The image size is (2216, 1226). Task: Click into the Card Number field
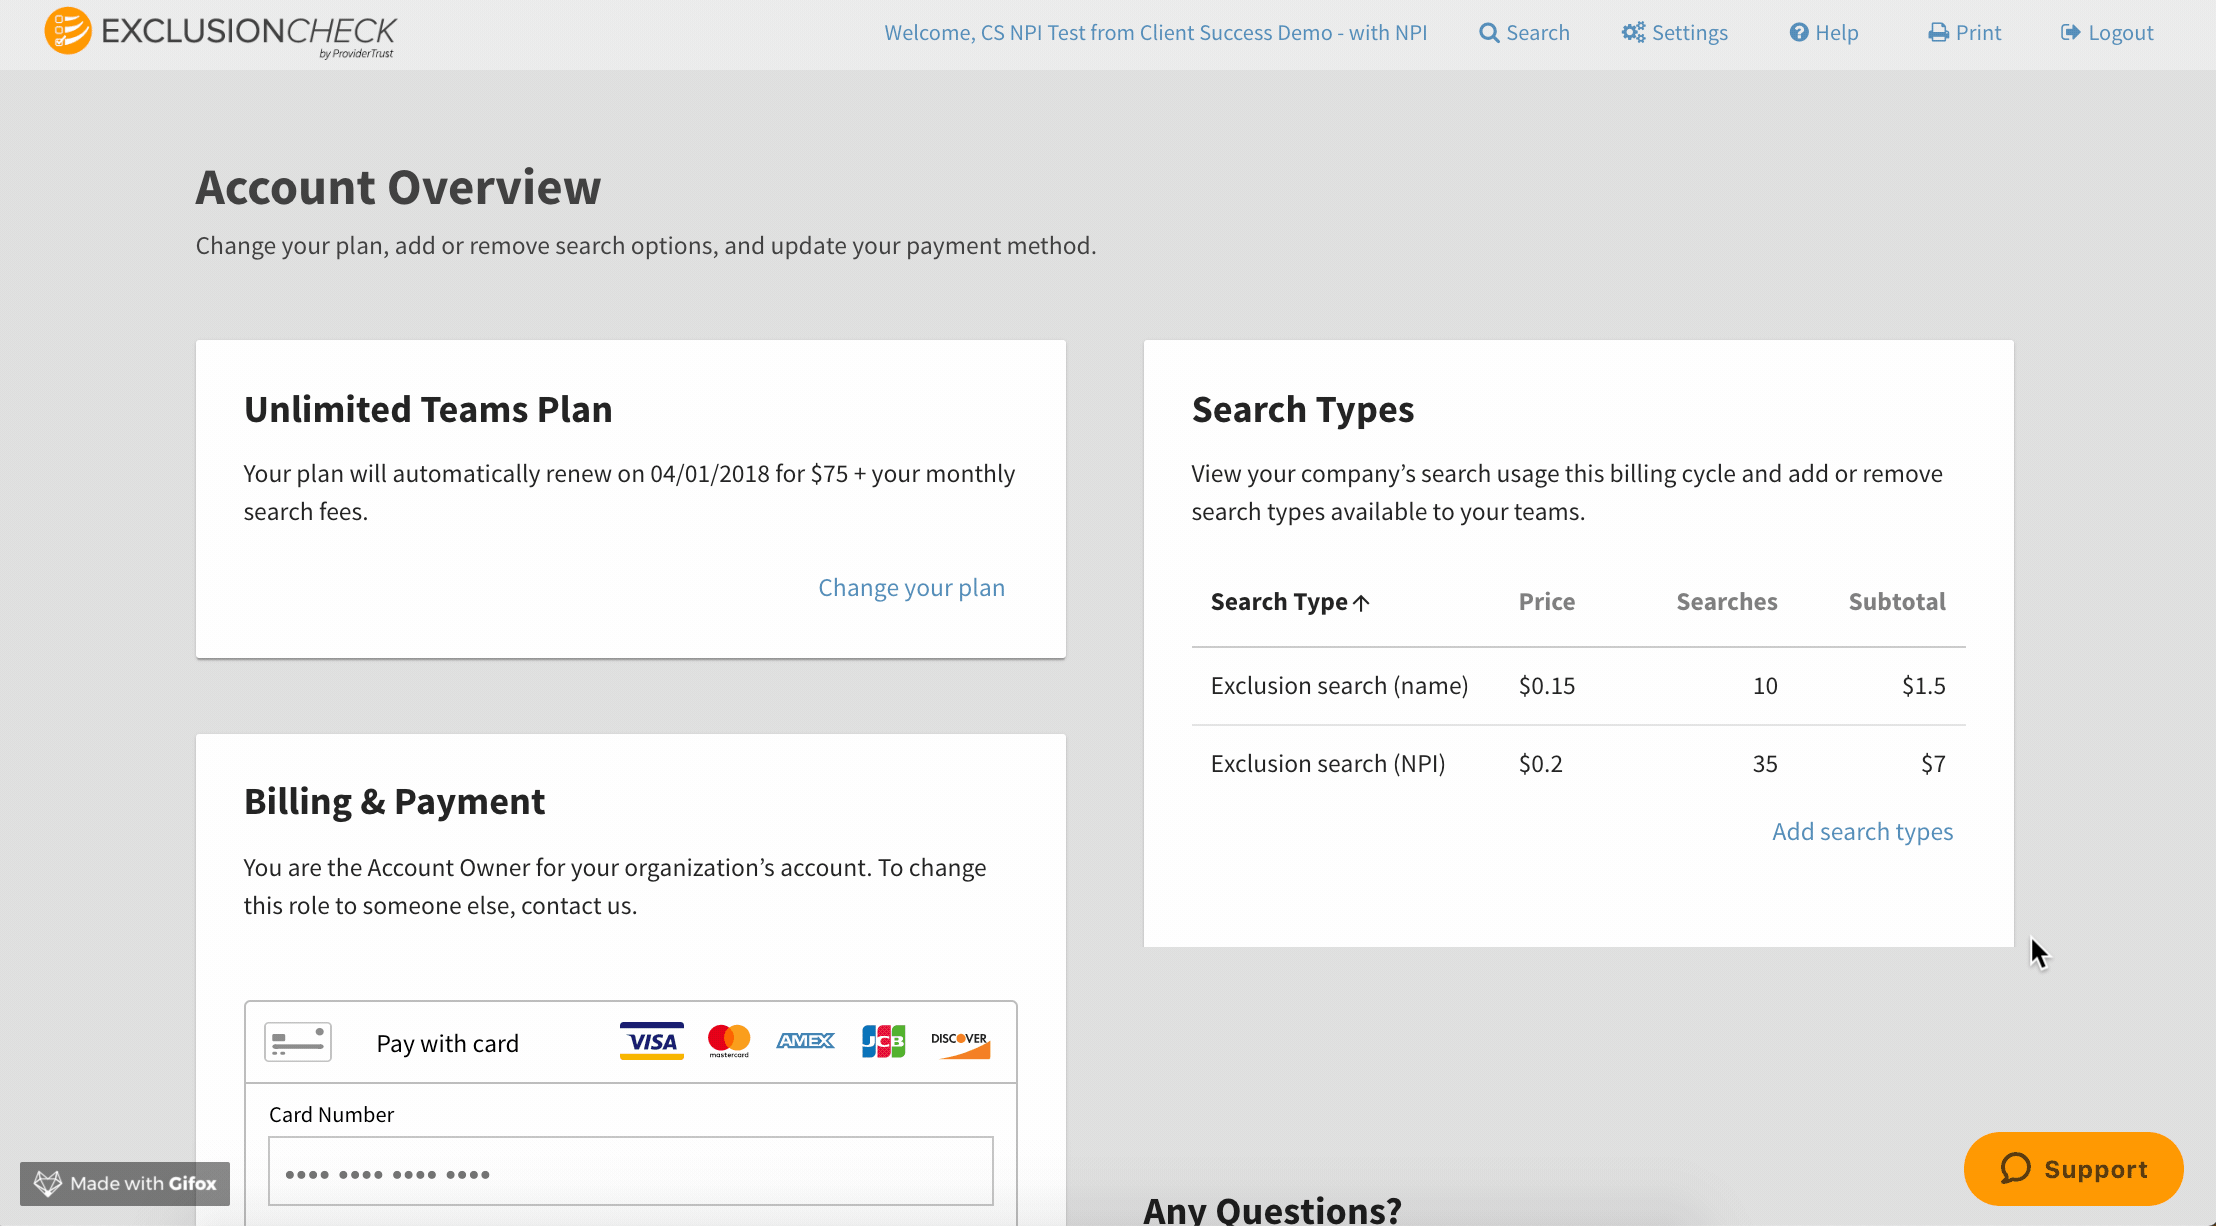click(630, 1171)
